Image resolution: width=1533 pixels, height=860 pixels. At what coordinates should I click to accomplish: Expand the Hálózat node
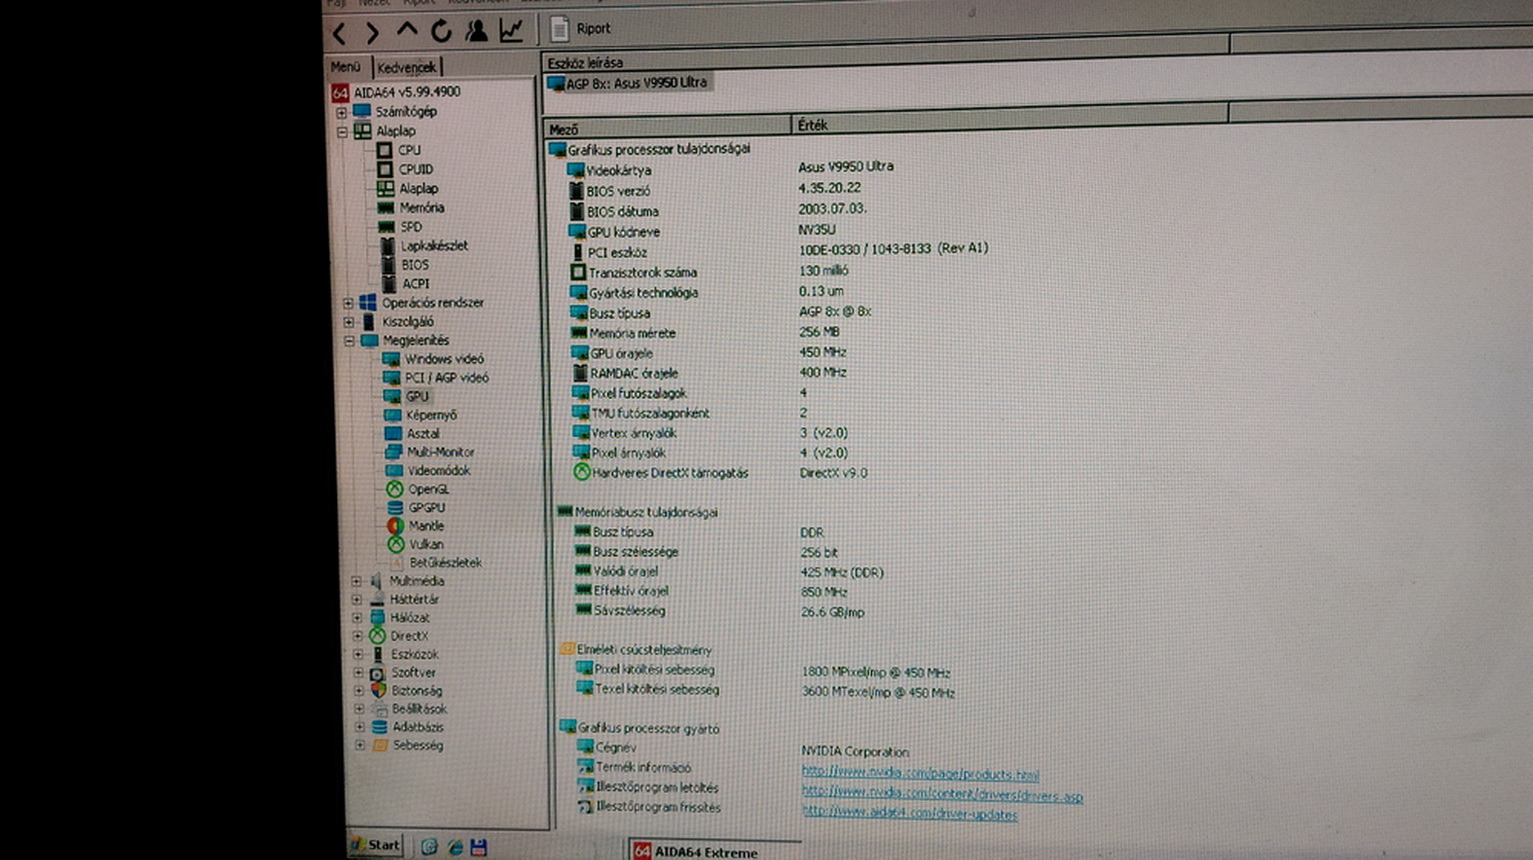point(357,618)
